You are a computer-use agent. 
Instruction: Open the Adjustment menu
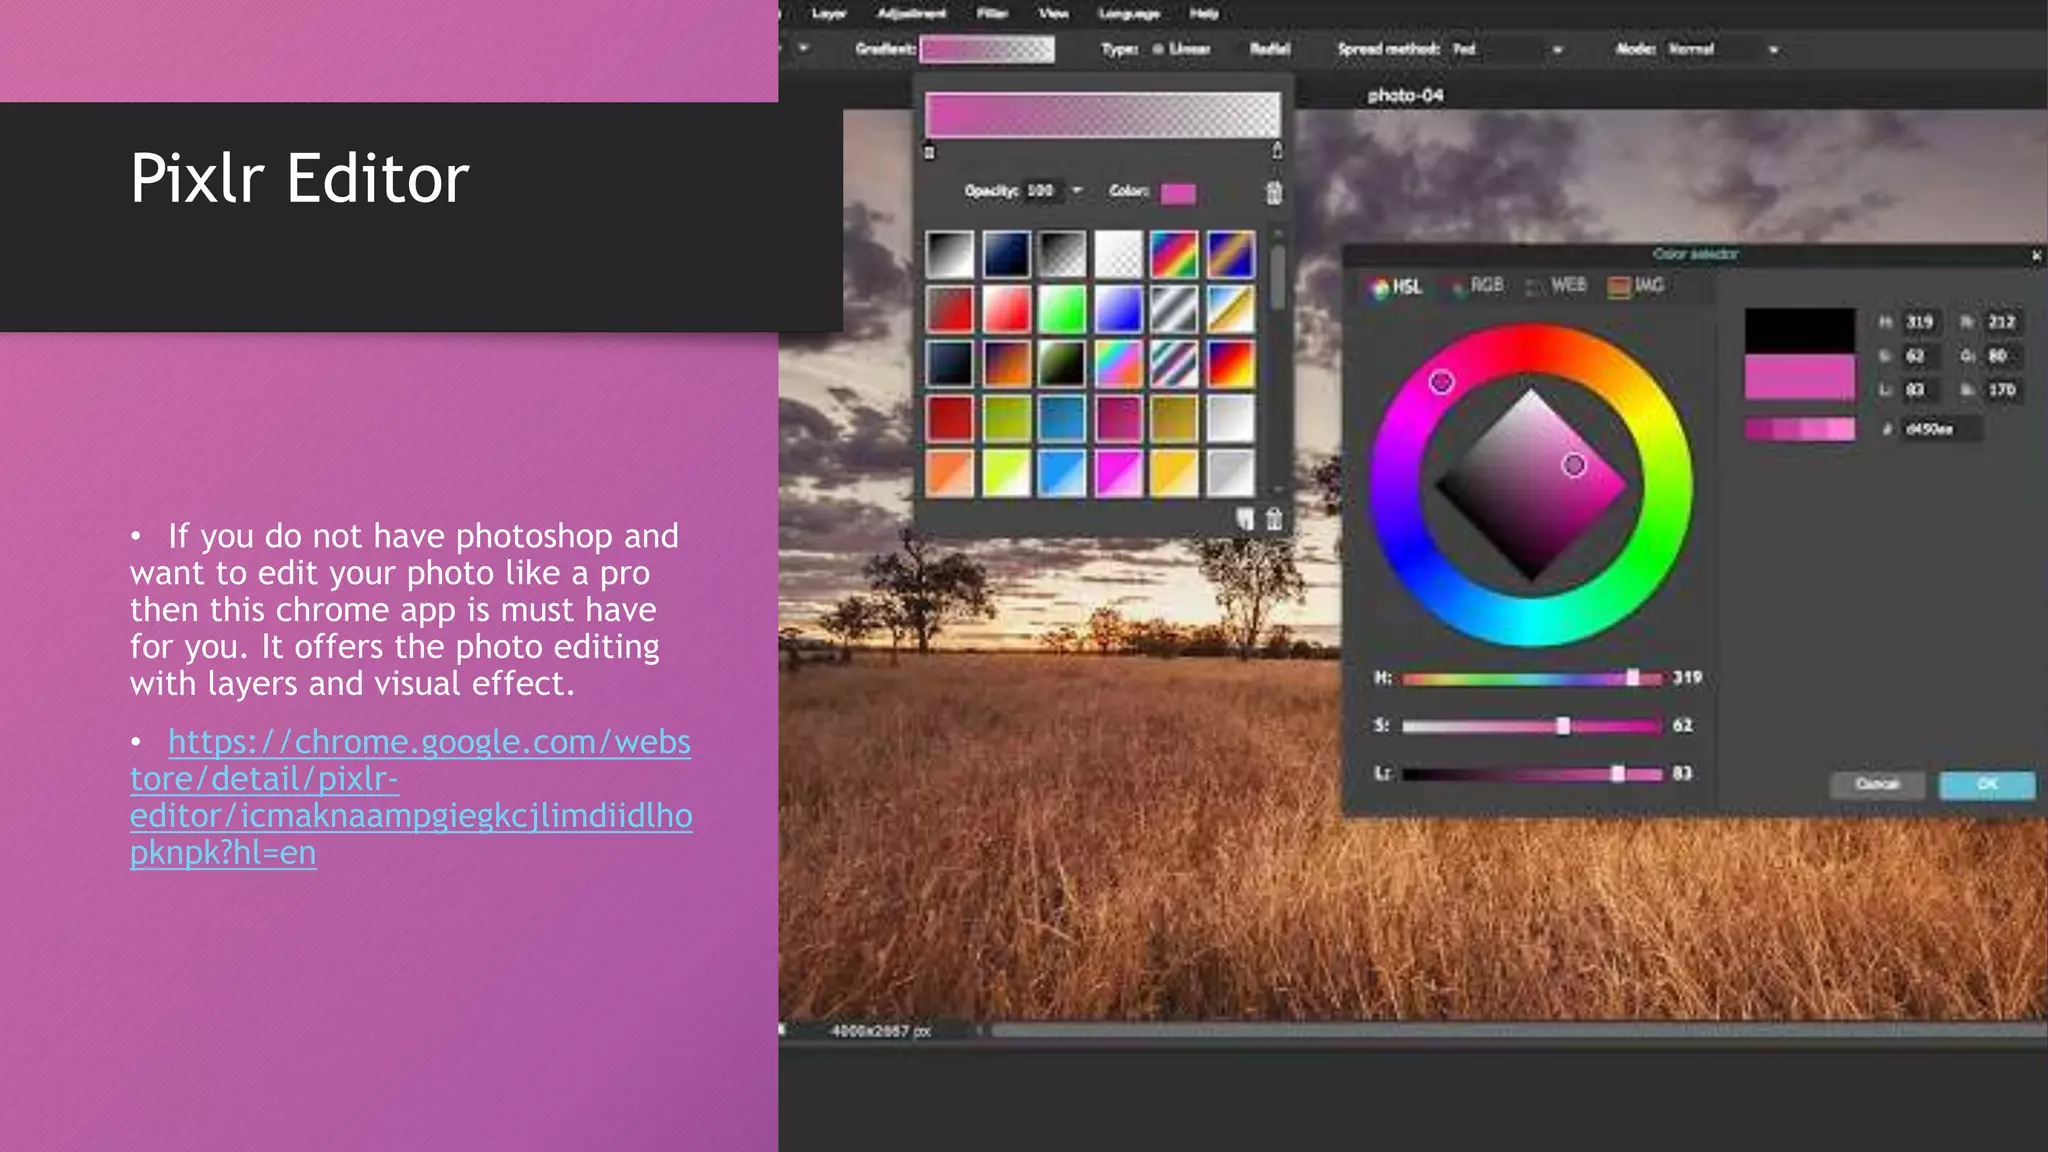pyautogui.click(x=911, y=14)
